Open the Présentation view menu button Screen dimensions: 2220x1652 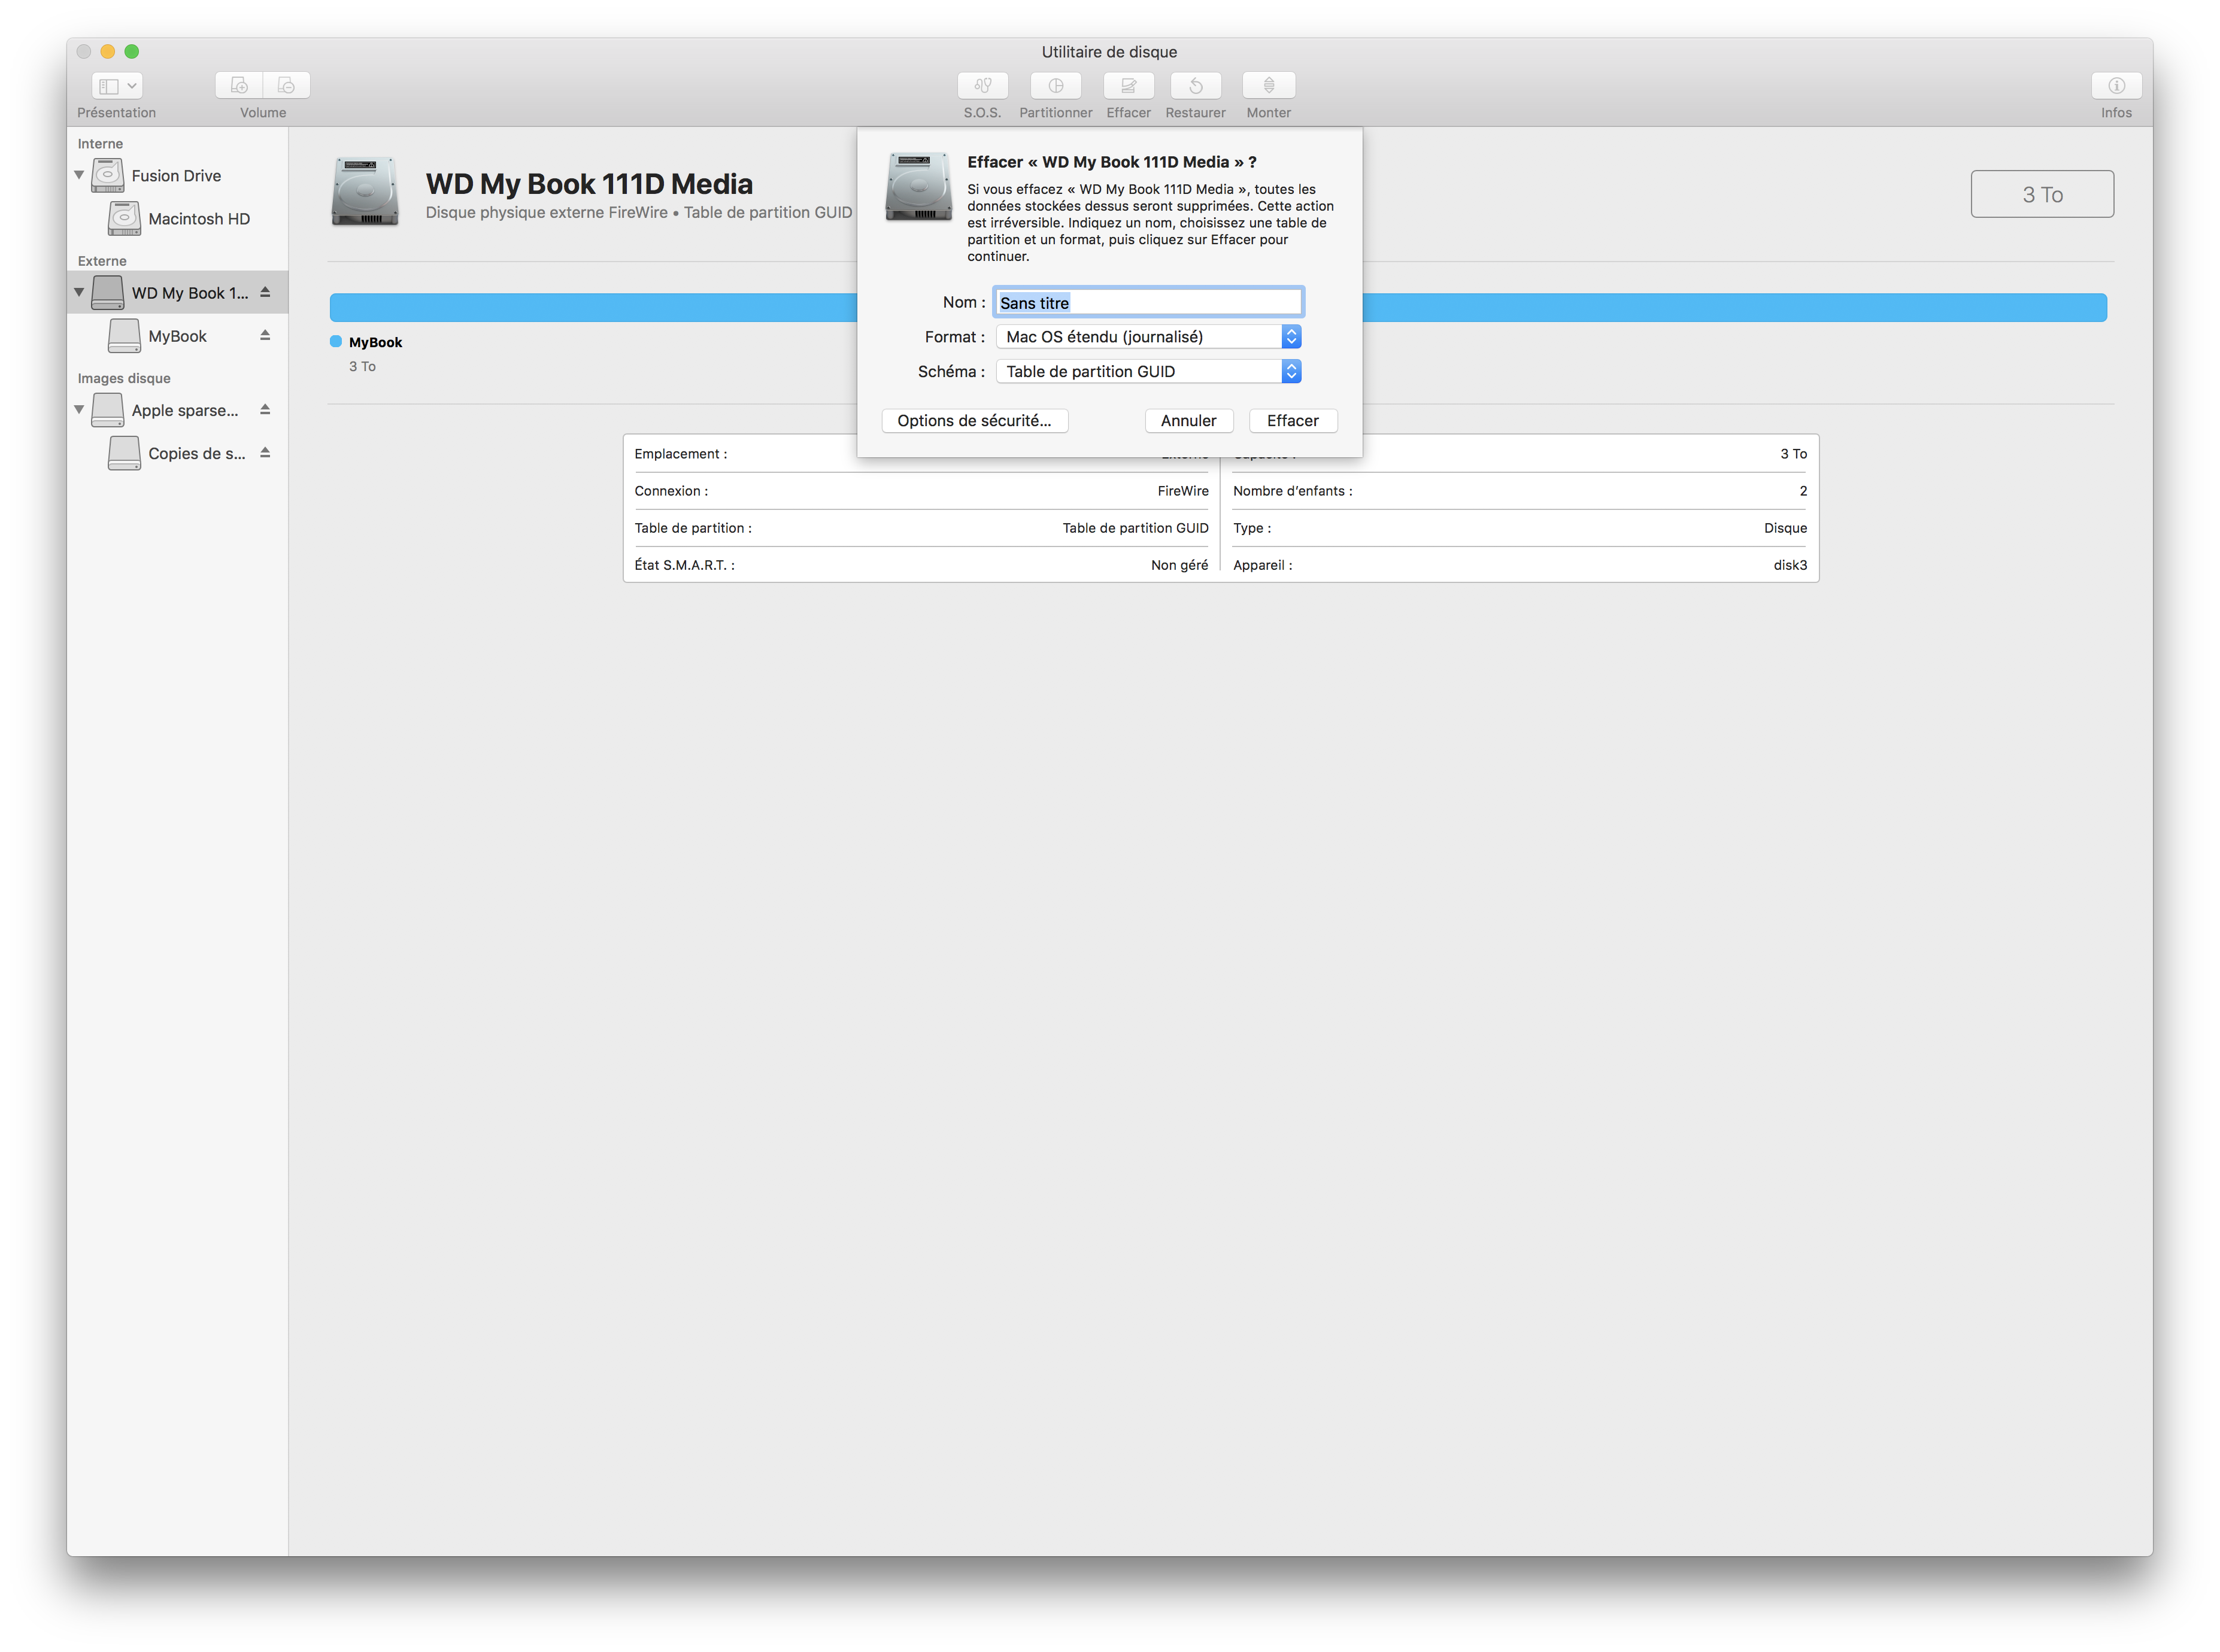pos(117,86)
